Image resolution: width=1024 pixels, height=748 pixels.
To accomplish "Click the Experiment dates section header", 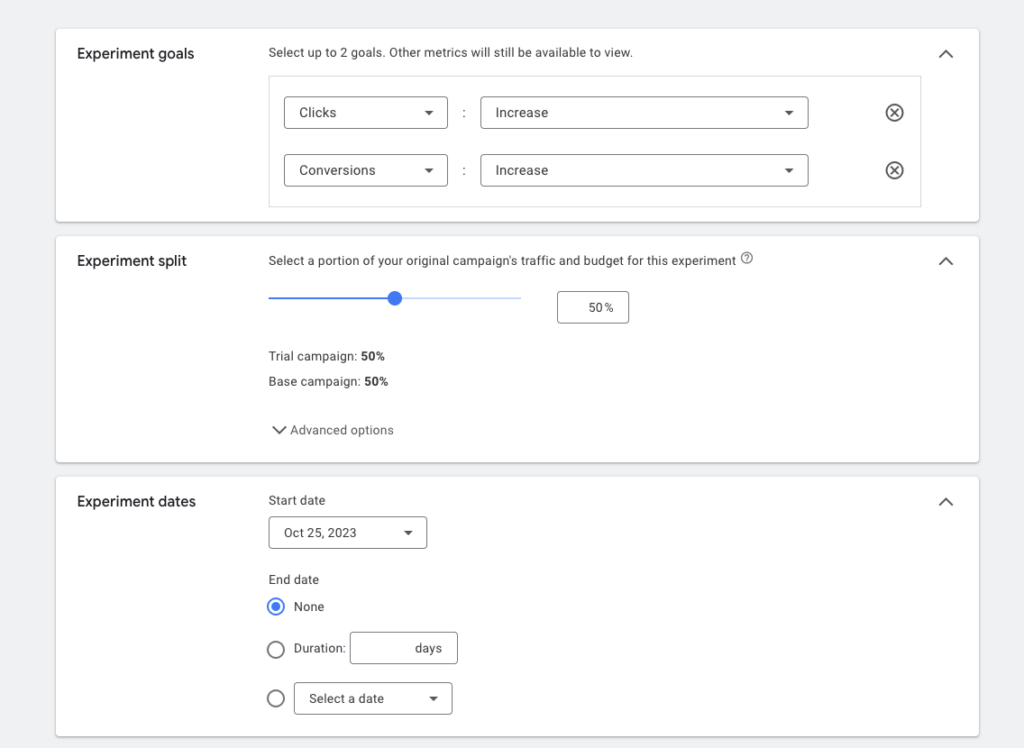I will pyautogui.click(x=135, y=501).
